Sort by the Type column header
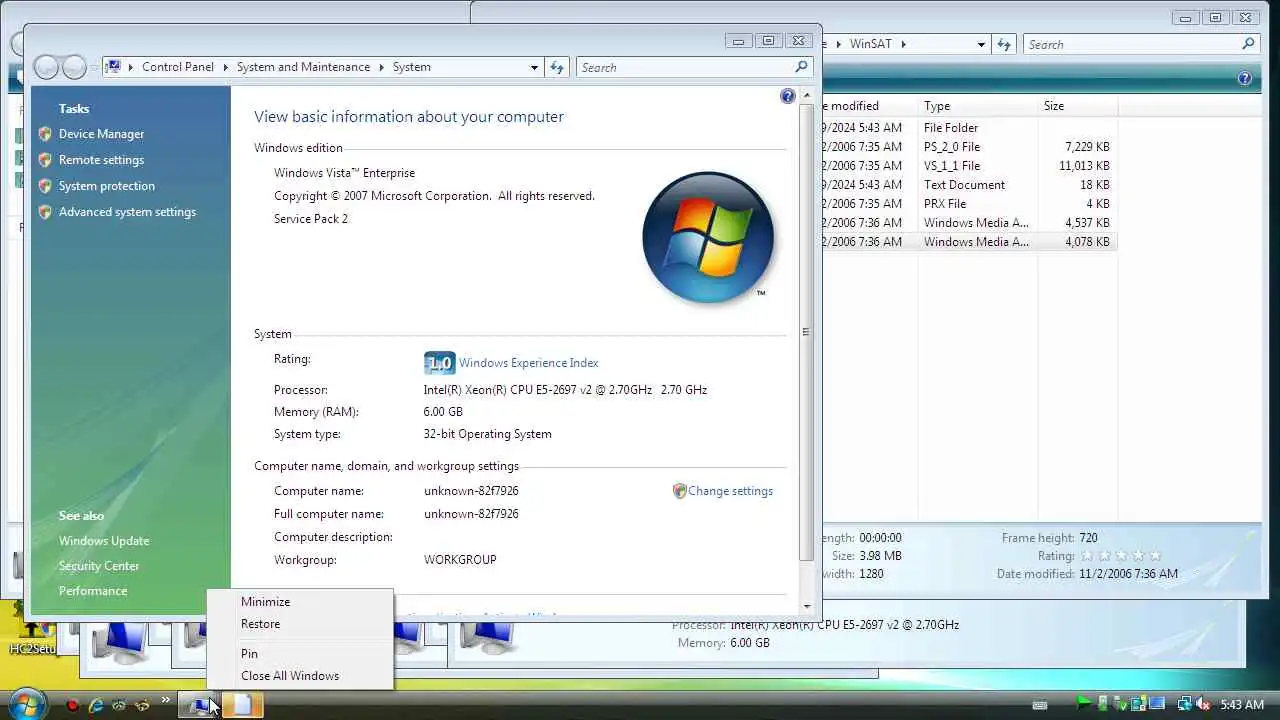Viewport: 1280px width, 720px height. 979,106
